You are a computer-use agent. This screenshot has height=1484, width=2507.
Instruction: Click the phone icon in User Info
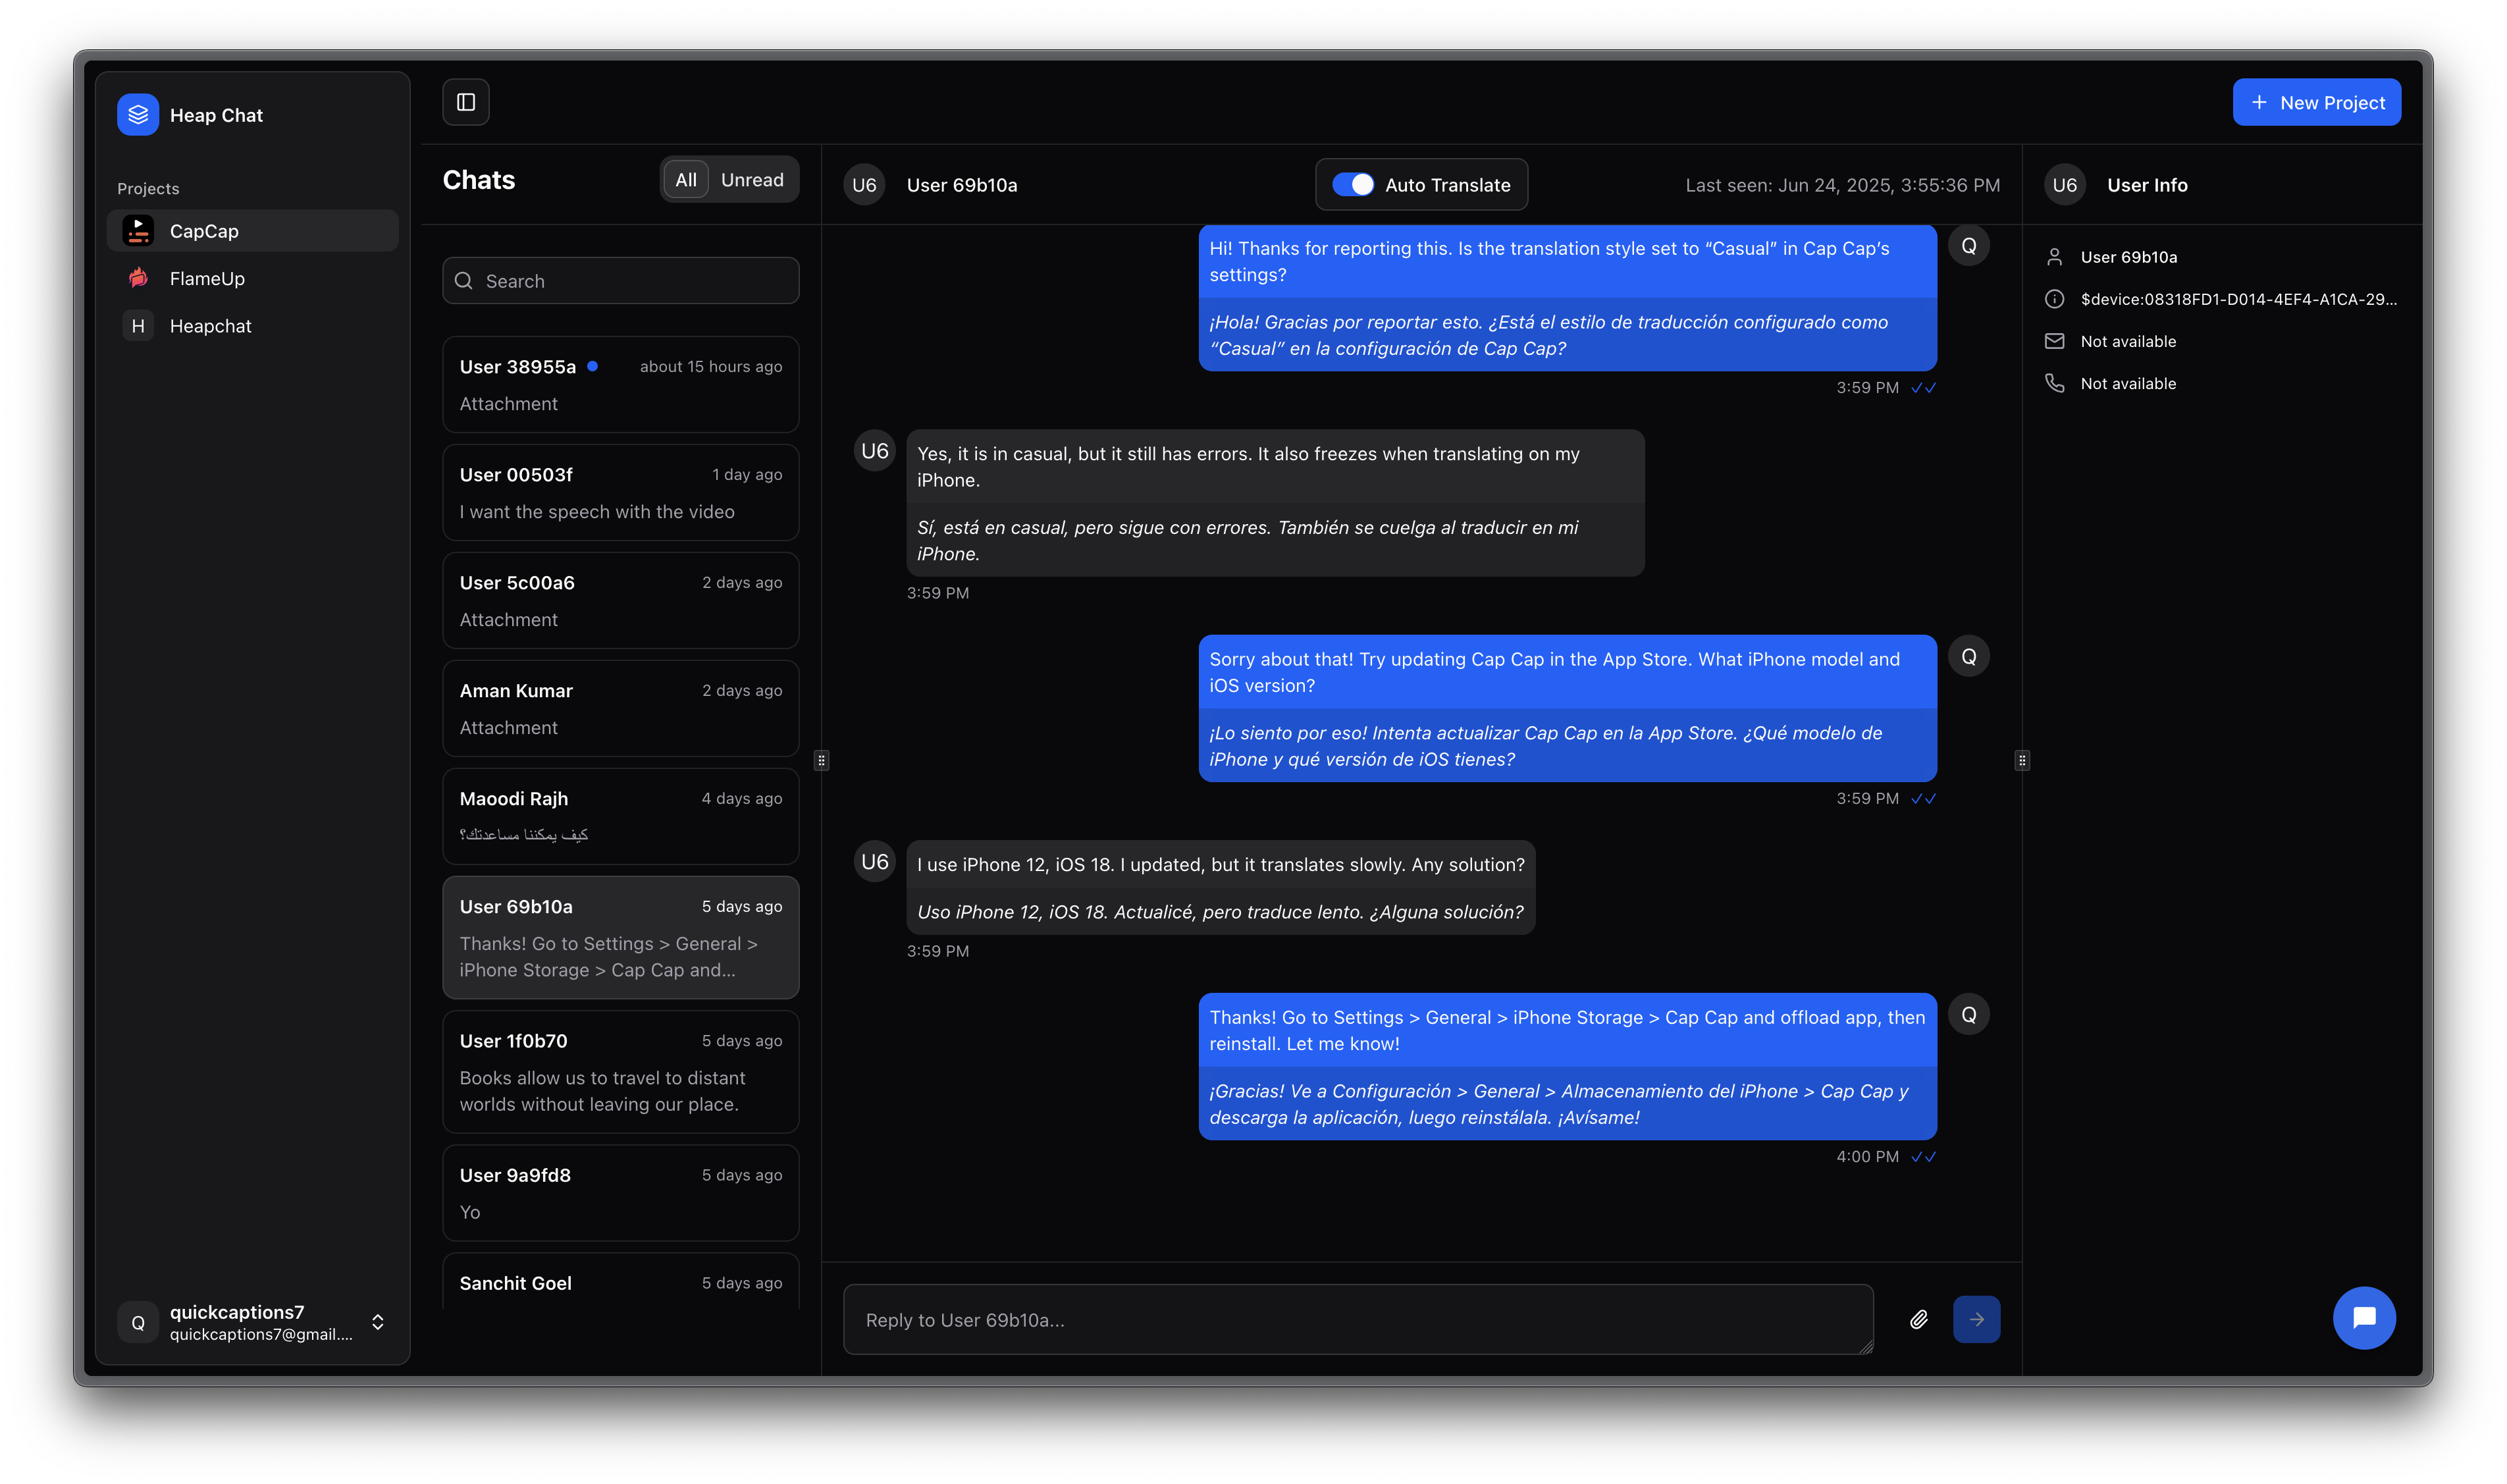point(2055,383)
